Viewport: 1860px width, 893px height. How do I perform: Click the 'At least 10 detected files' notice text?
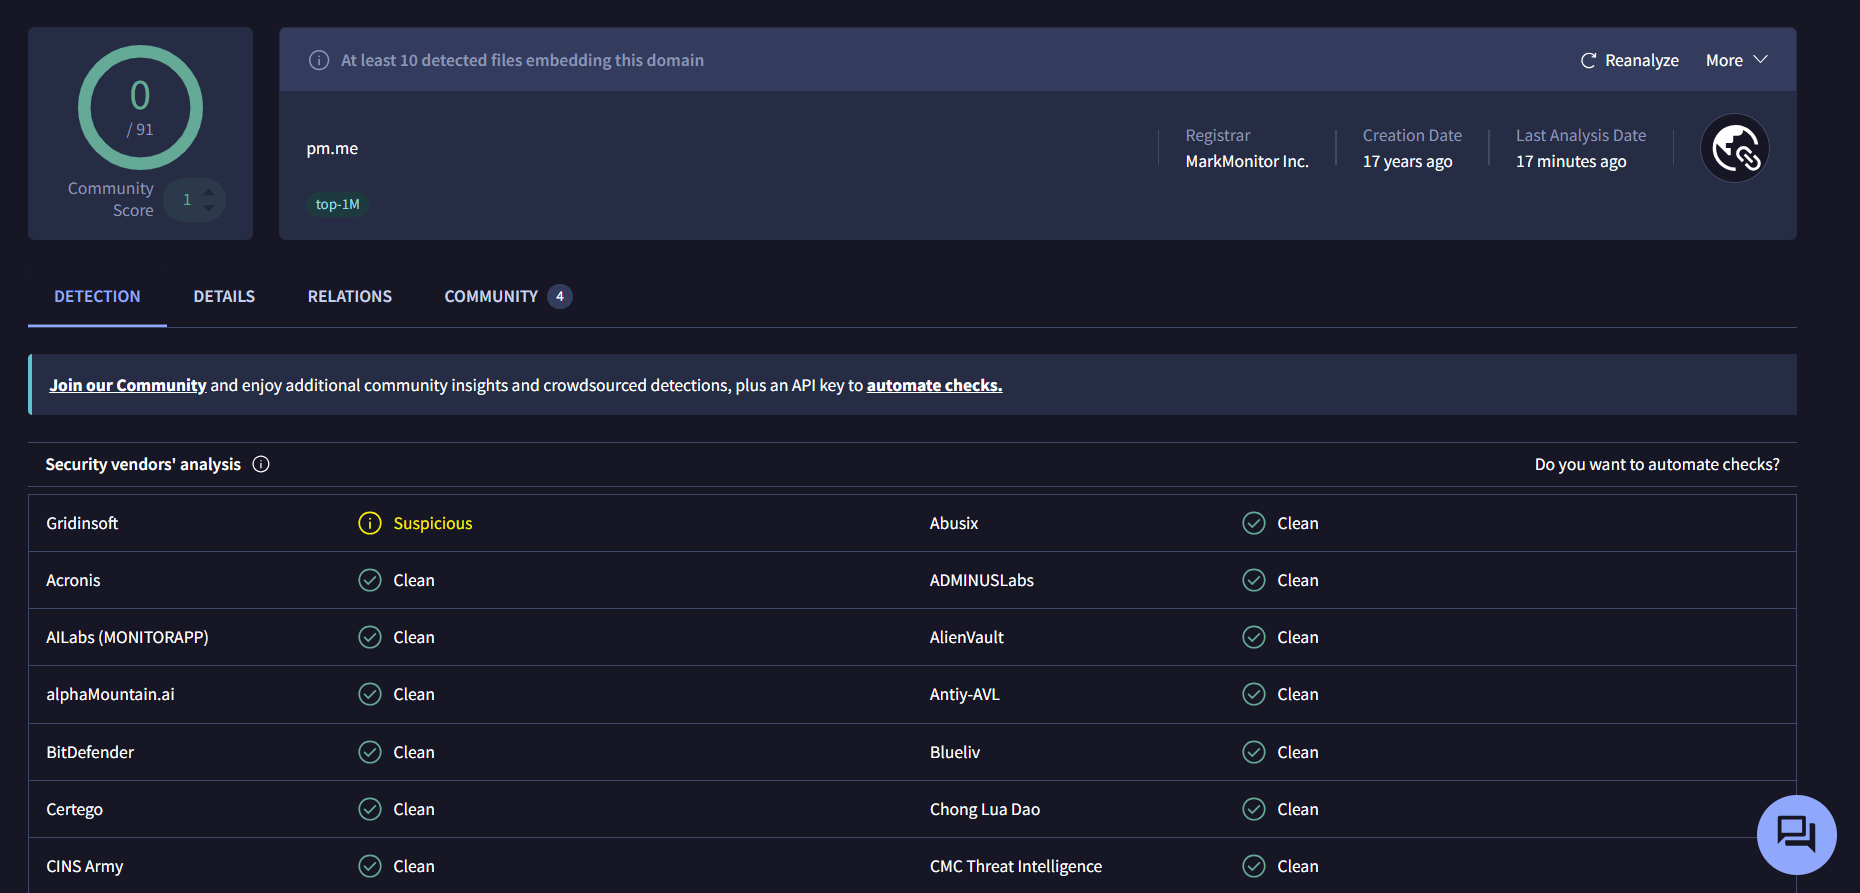(x=522, y=60)
